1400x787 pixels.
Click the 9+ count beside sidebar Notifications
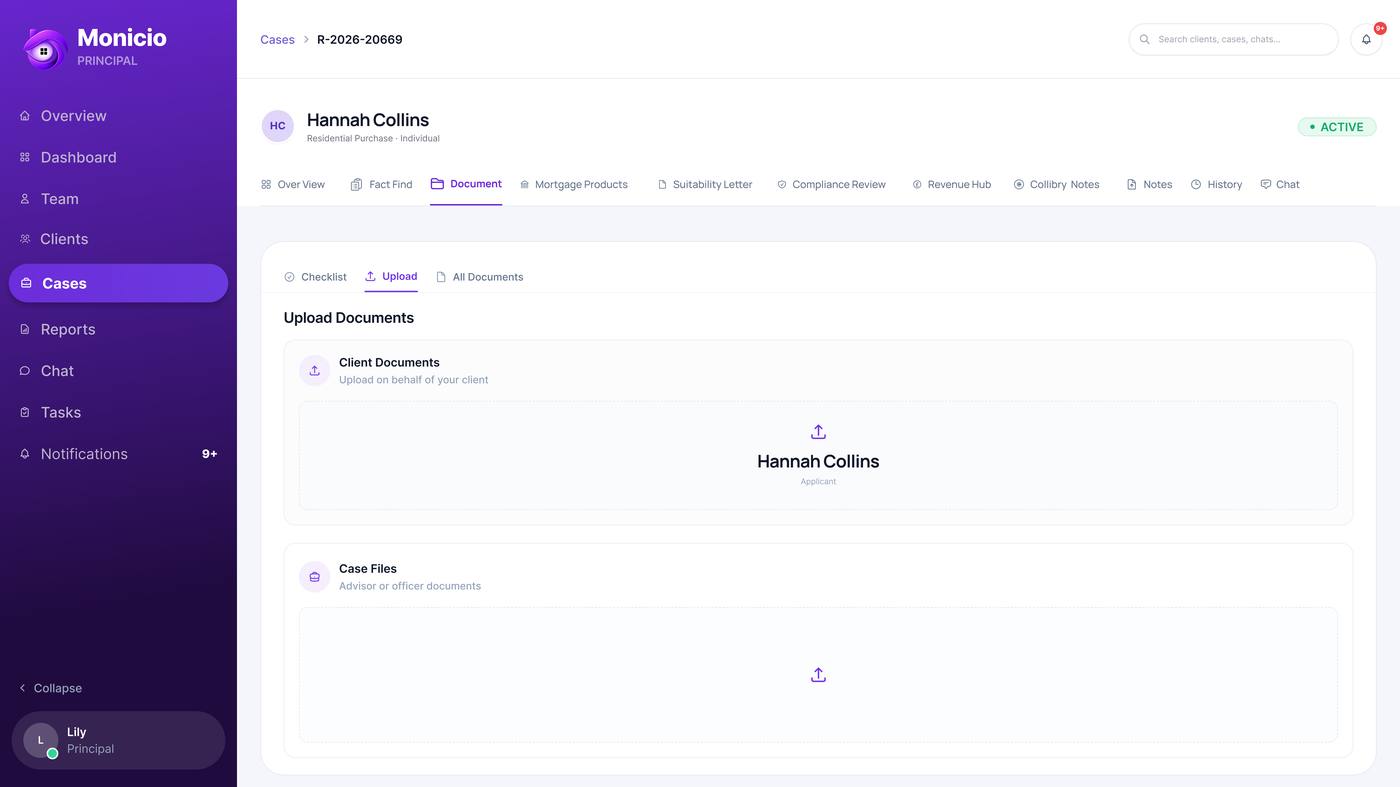point(209,454)
